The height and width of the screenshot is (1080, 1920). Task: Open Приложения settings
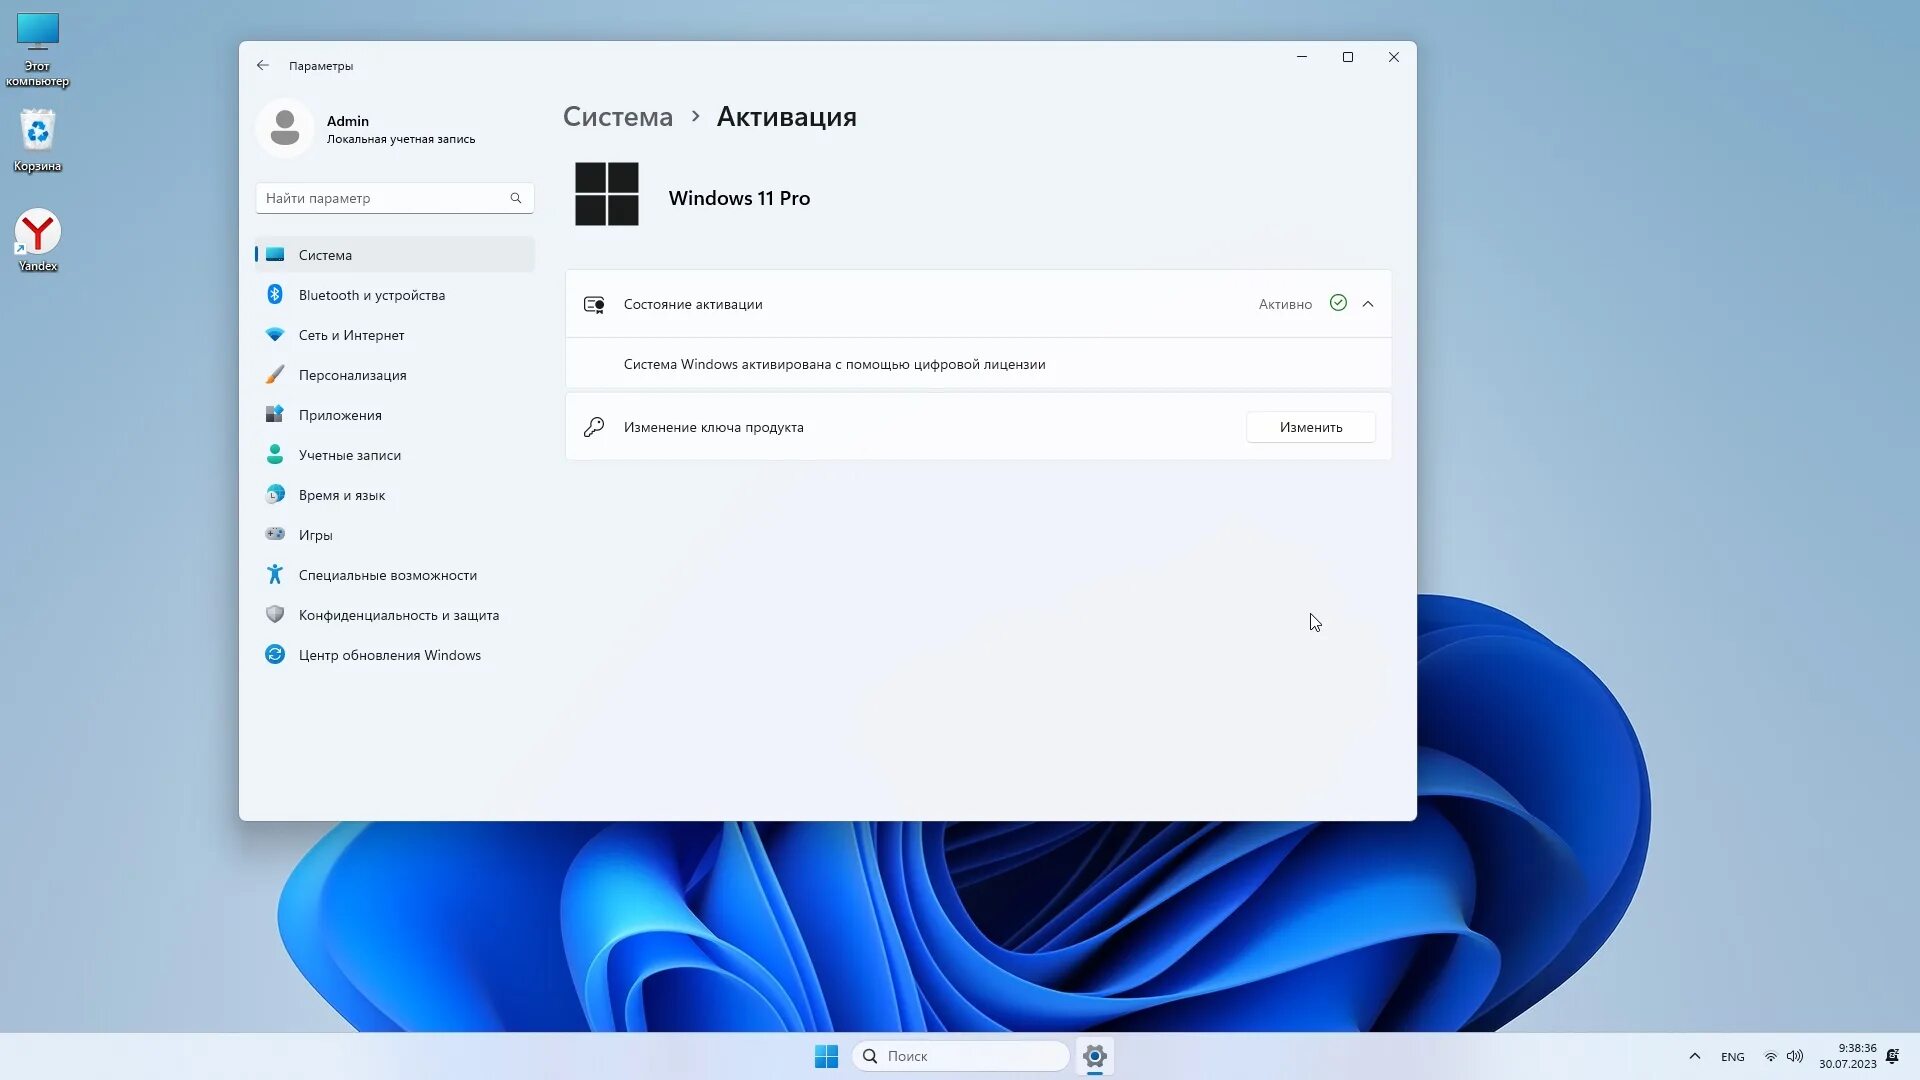[339, 414]
